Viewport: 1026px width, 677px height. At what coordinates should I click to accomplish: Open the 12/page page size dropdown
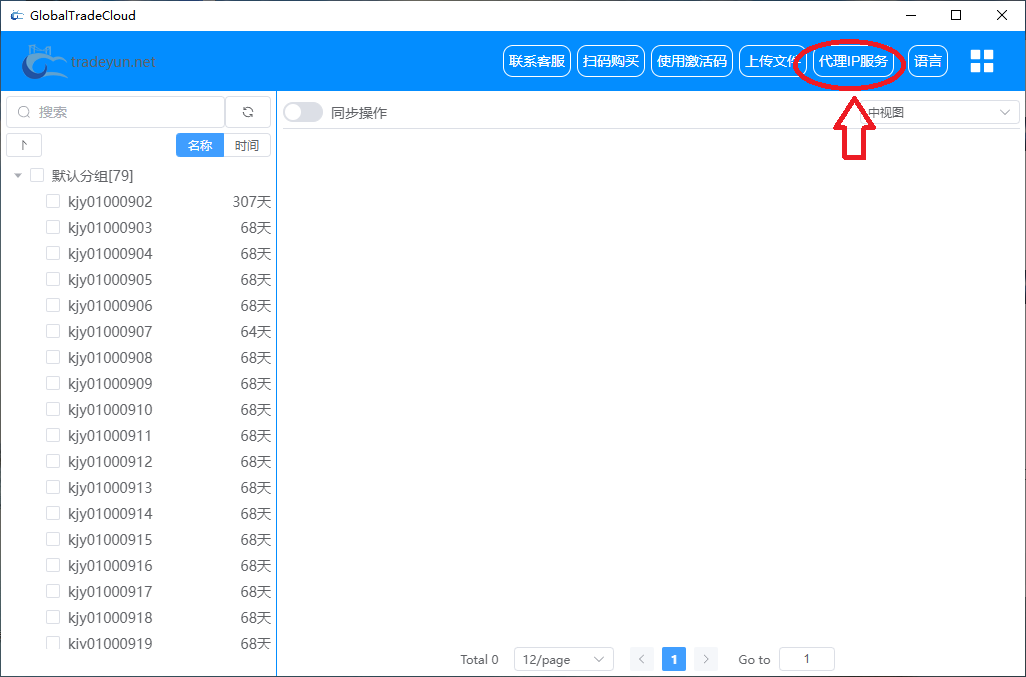[563, 659]
